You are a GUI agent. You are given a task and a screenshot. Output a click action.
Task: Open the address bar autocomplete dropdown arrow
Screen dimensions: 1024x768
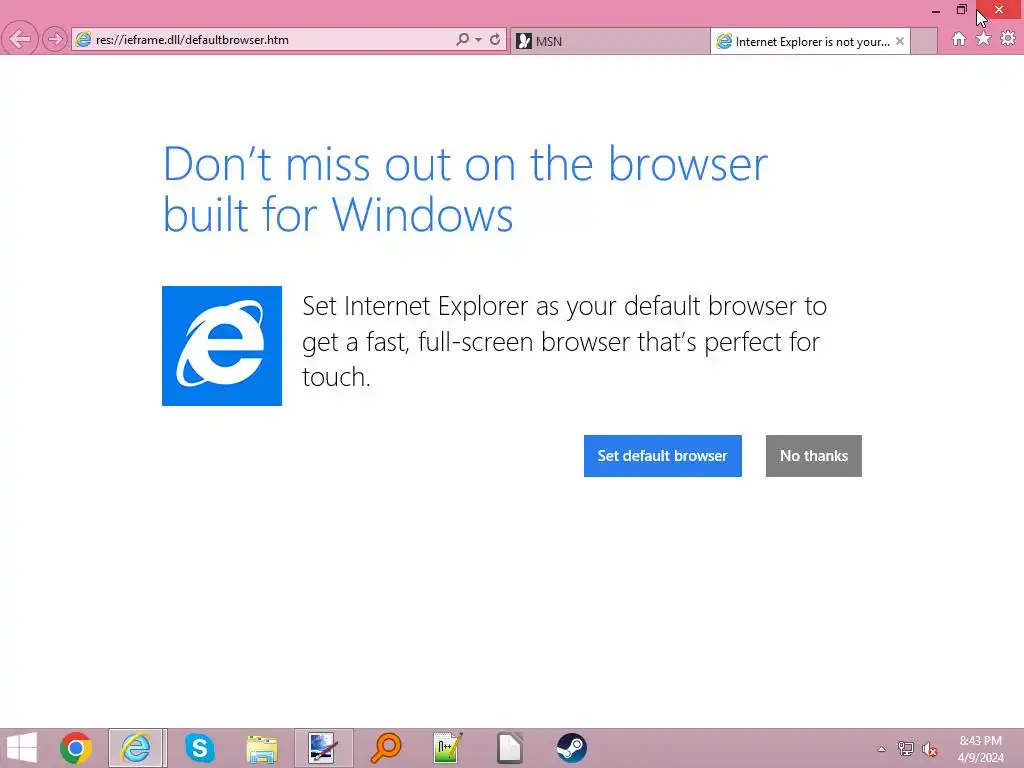point(479,40)
